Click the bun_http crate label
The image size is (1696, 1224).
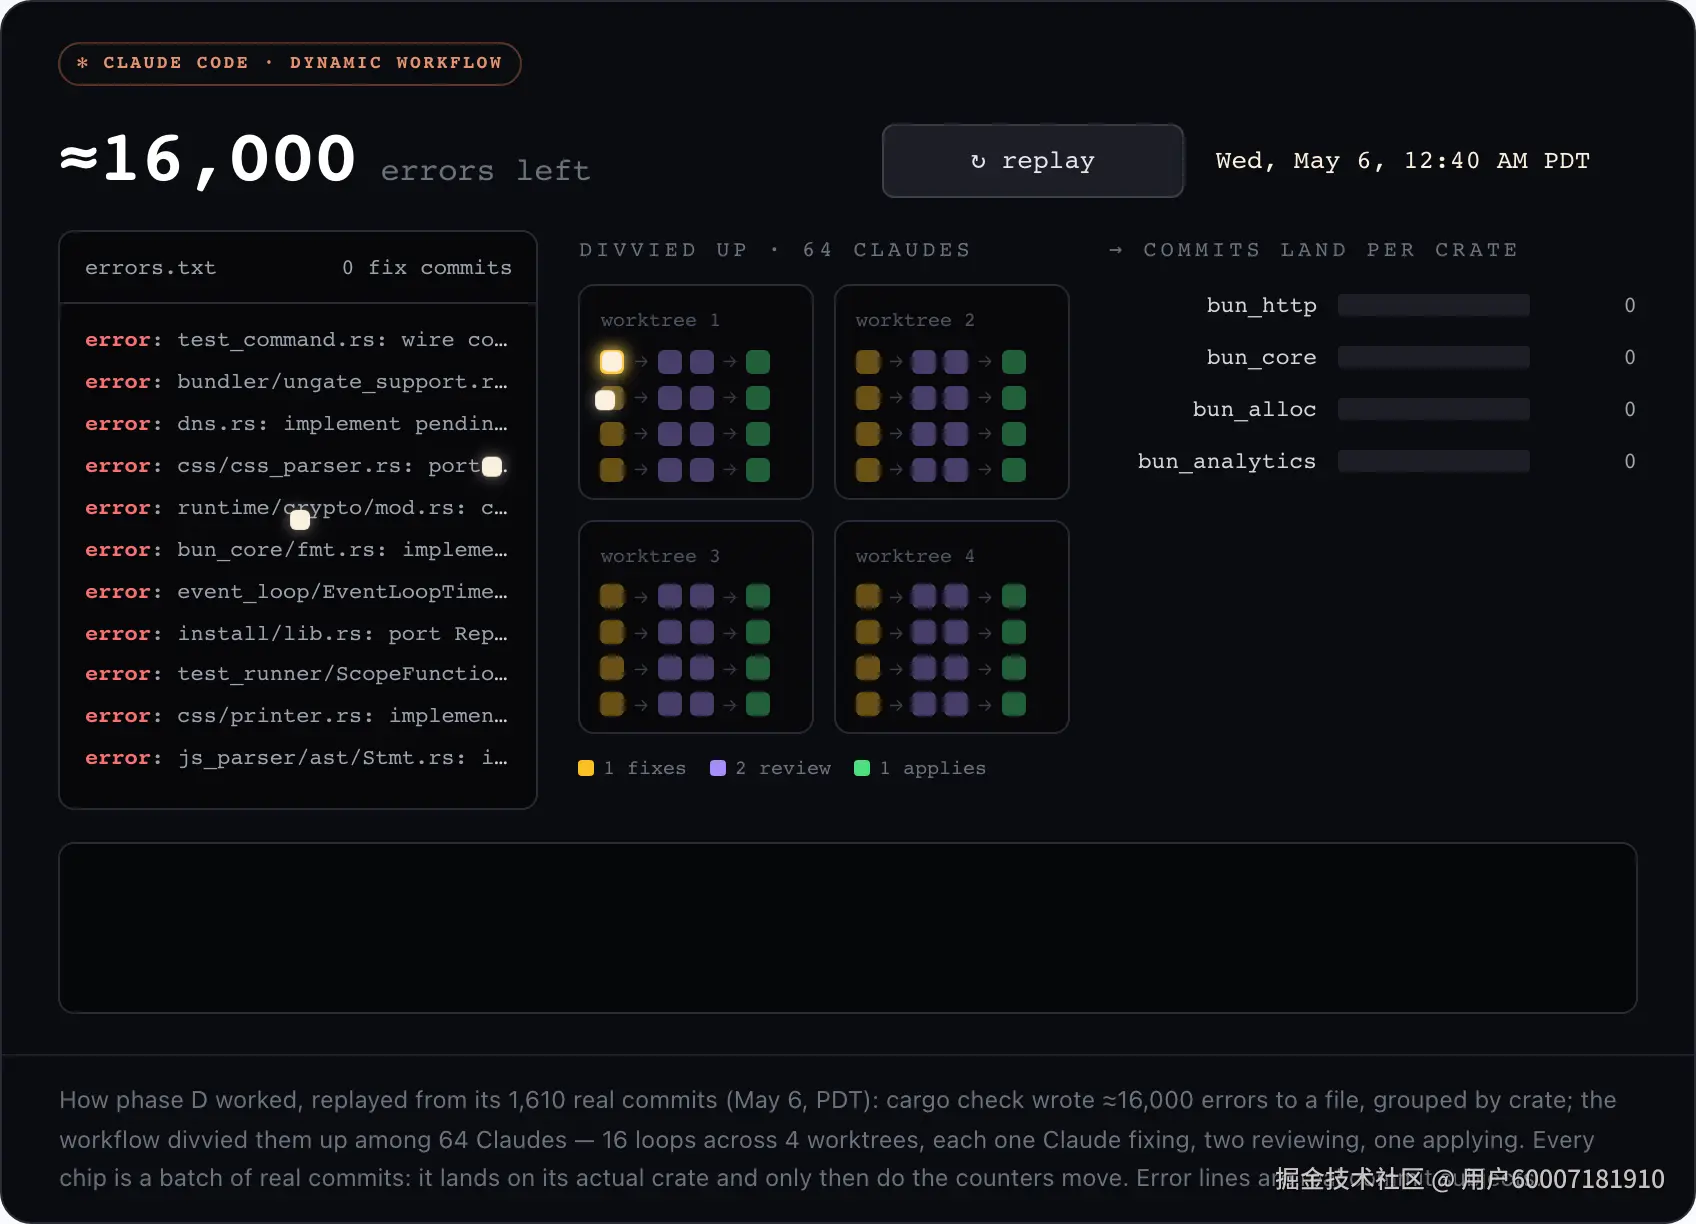(x=1261, y=306)
